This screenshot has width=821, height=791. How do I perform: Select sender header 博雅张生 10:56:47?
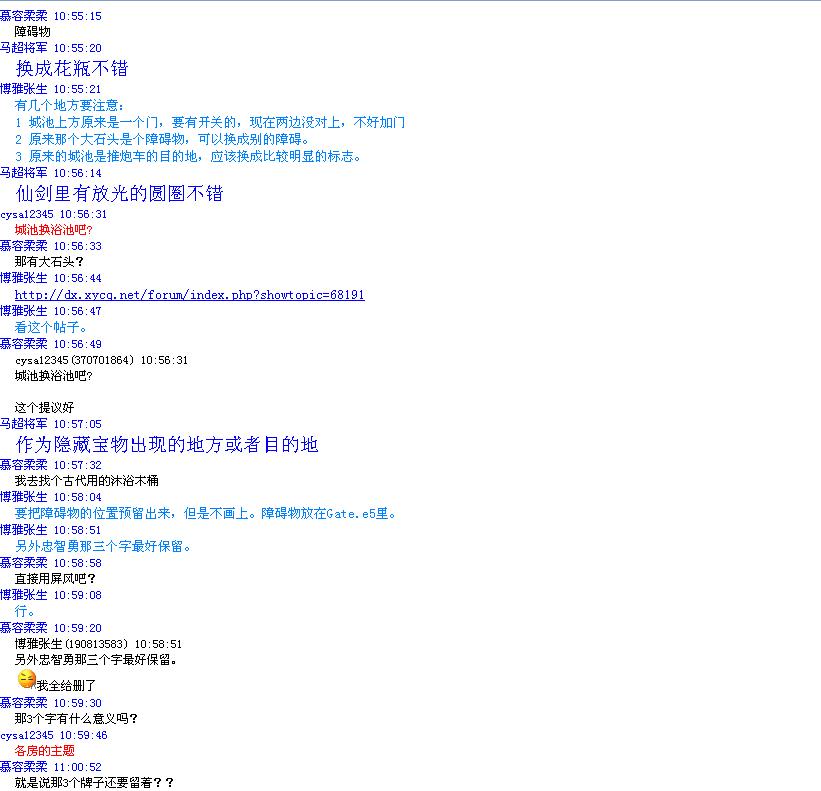coord(51,311)
